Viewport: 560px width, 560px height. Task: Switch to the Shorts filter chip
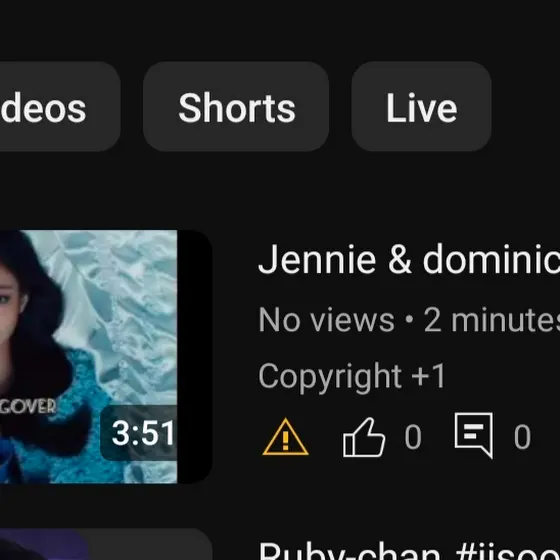pos(236,106)
